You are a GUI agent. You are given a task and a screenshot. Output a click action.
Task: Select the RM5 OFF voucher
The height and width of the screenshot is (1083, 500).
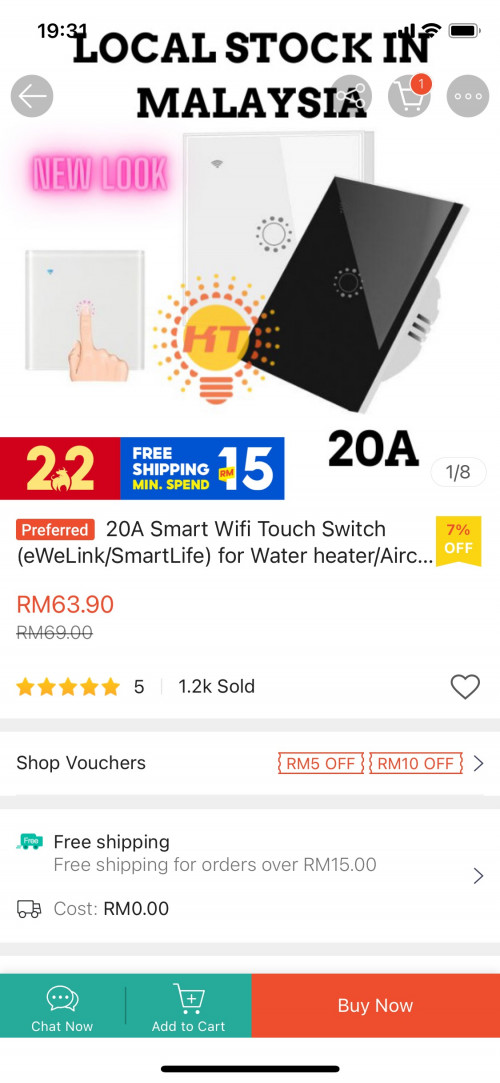point(320,763)
